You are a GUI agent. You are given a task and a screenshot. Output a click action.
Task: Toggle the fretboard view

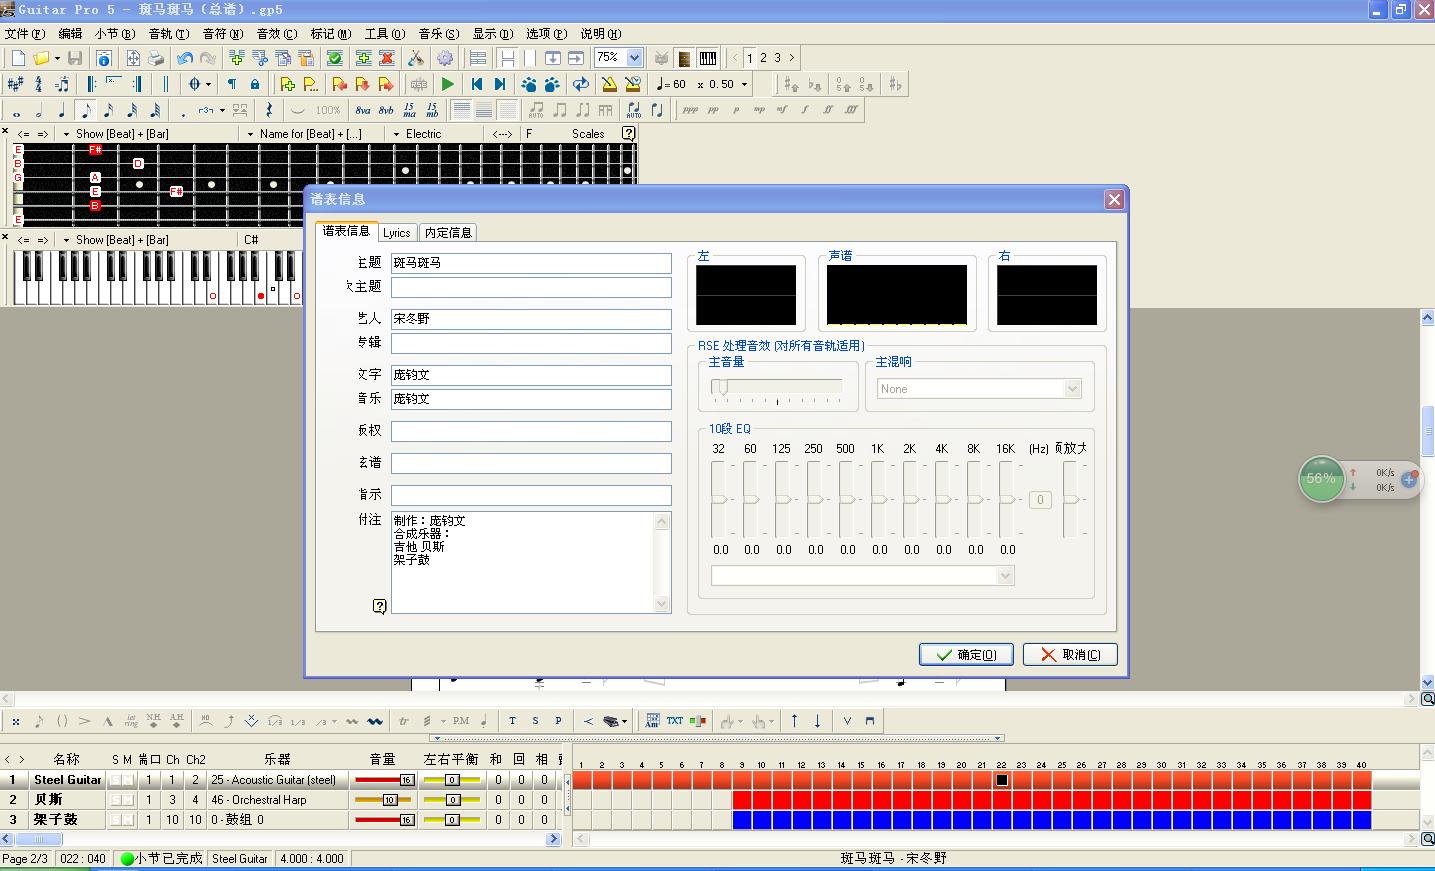[x=684, y=58]
